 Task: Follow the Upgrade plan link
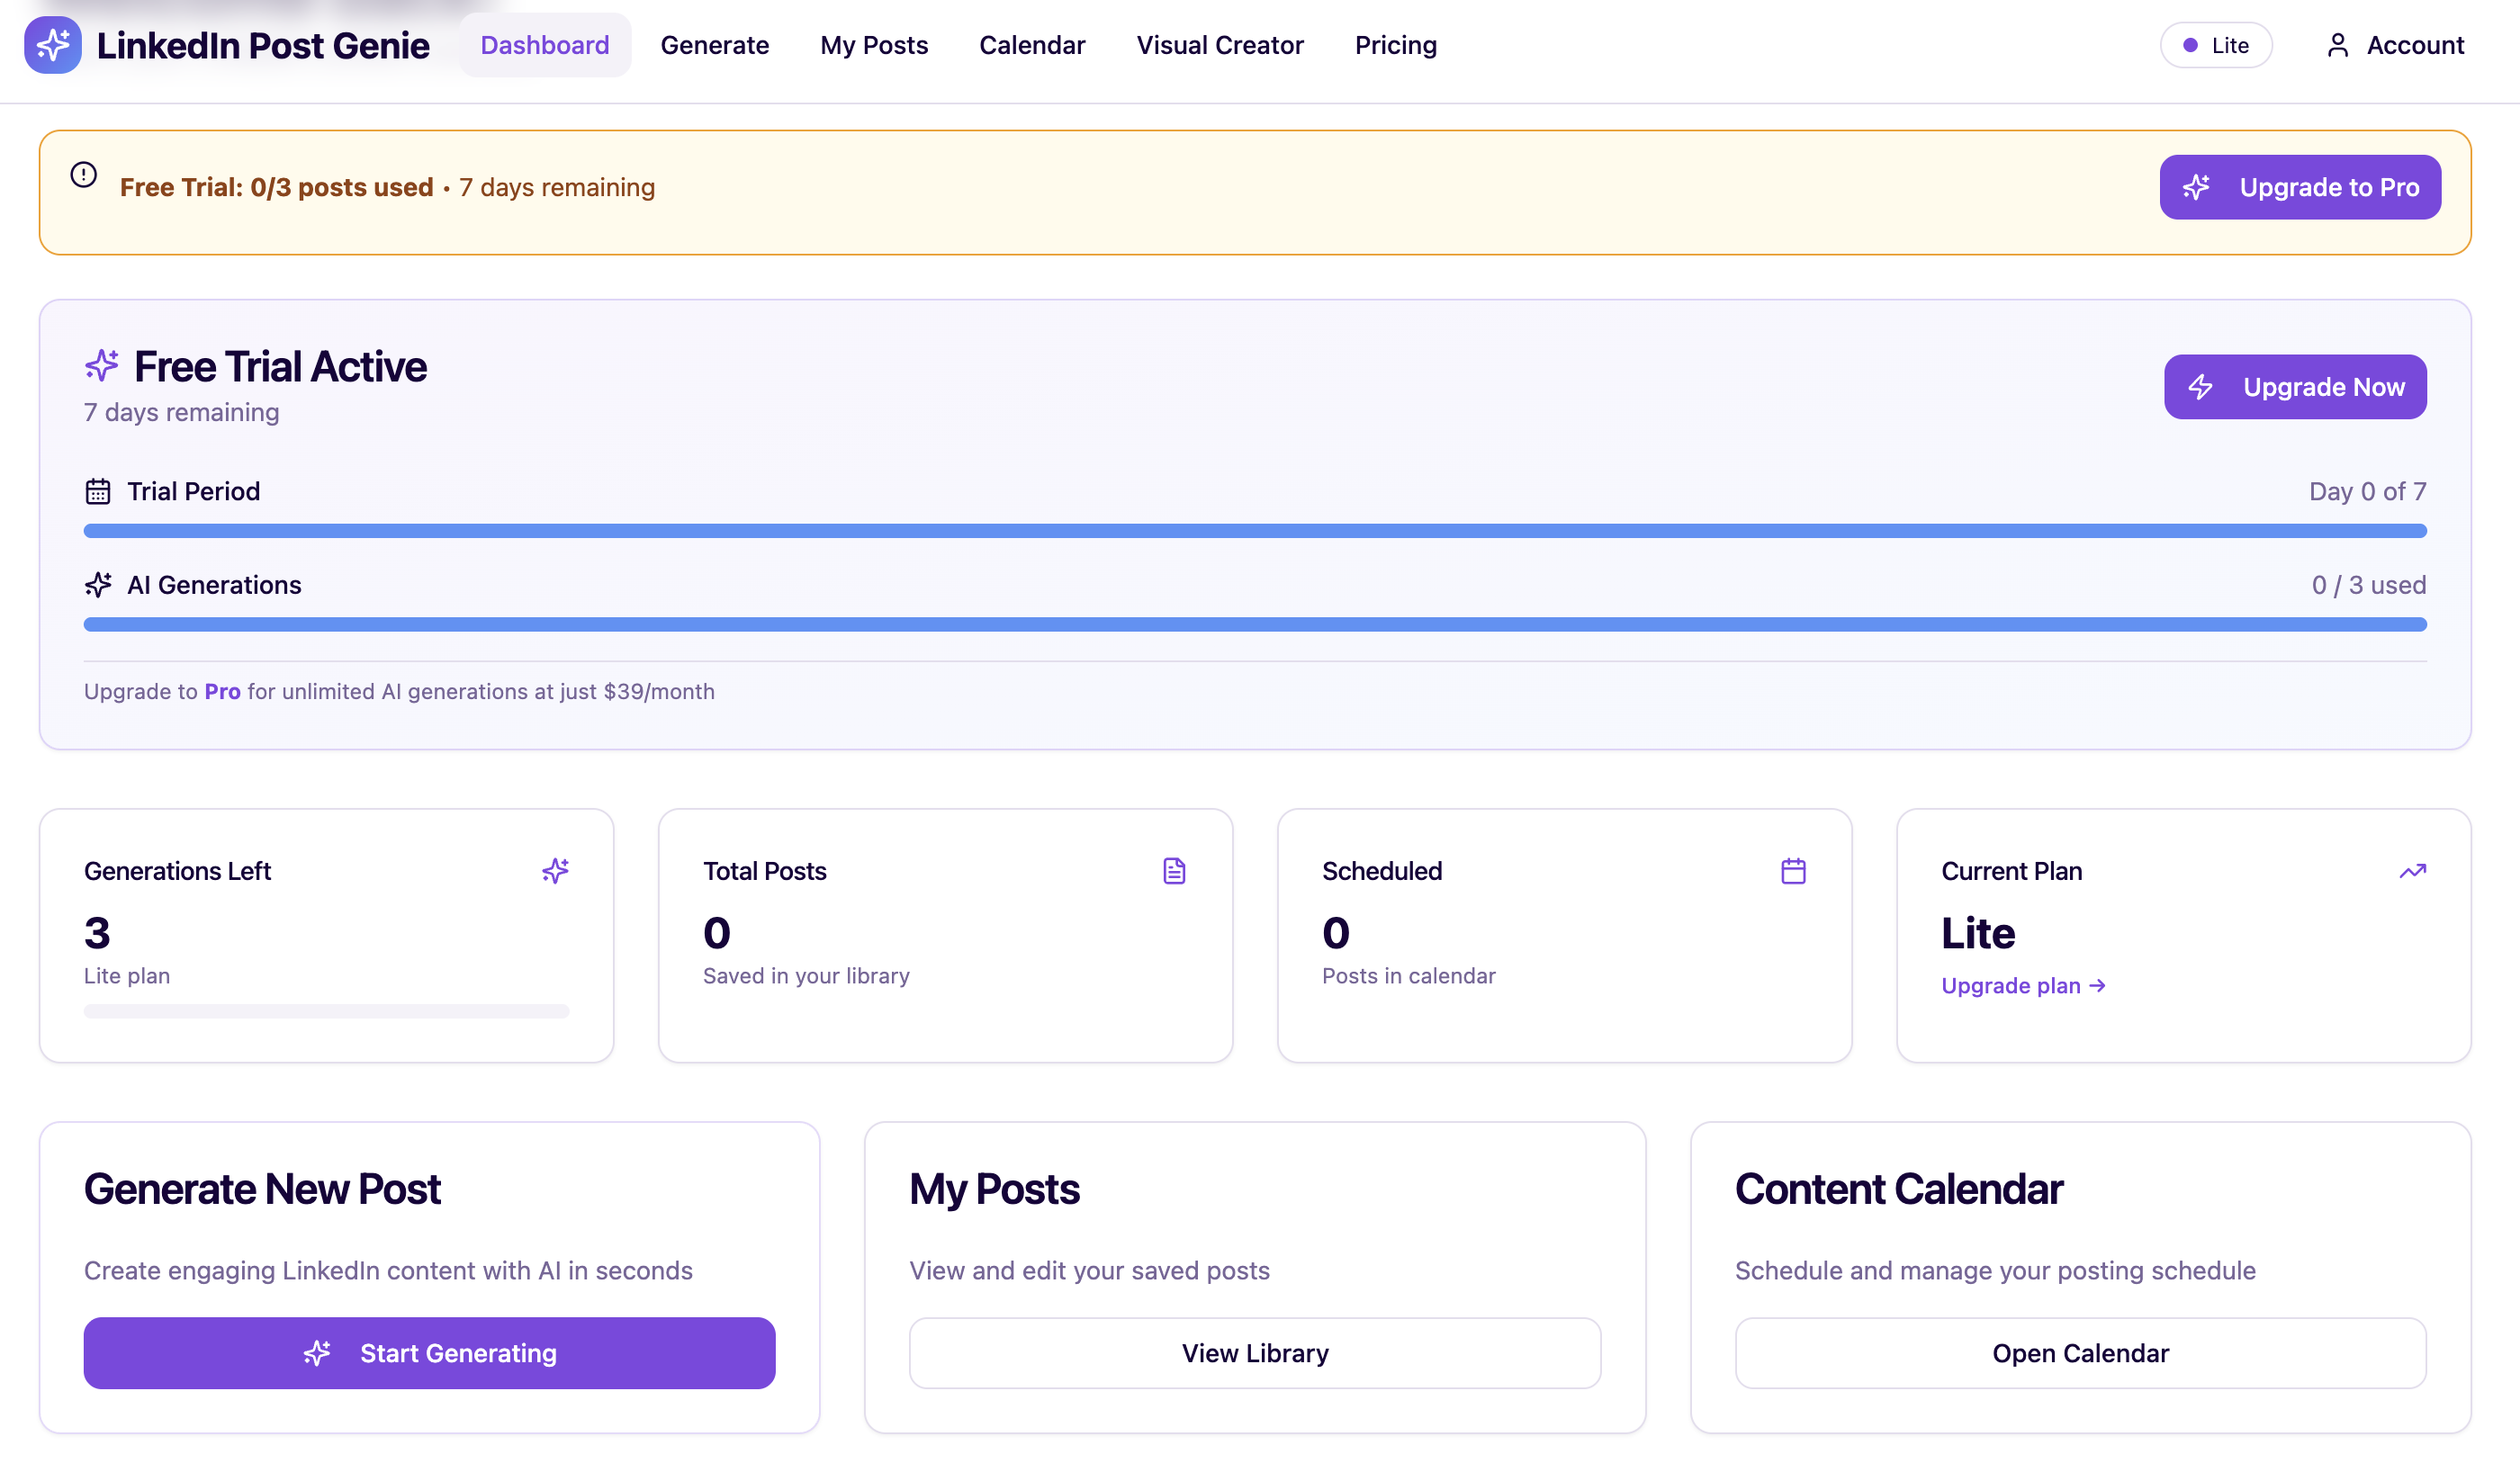2022,986
